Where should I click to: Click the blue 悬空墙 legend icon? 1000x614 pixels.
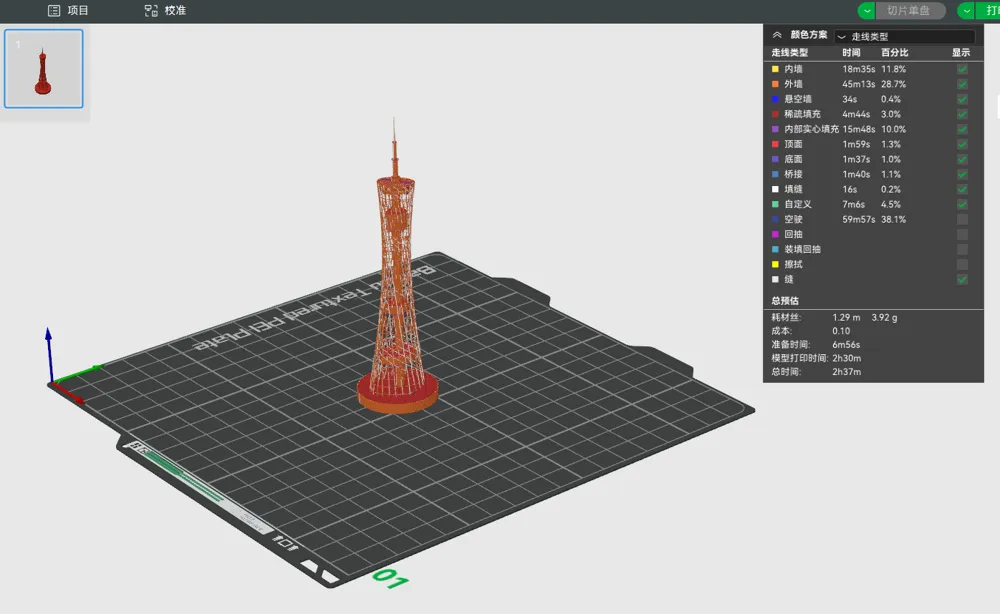pos(775,99)
